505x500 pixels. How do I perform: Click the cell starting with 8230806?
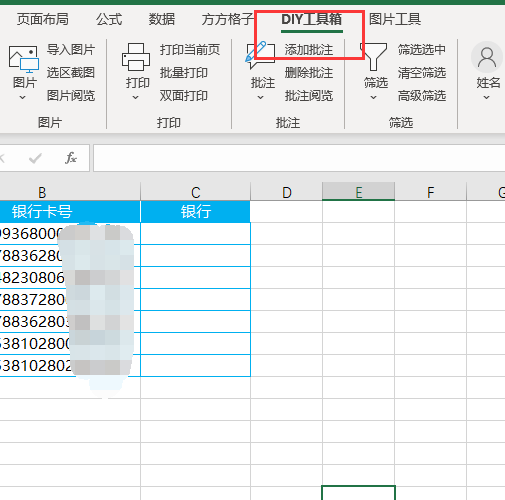coord(70,278)
